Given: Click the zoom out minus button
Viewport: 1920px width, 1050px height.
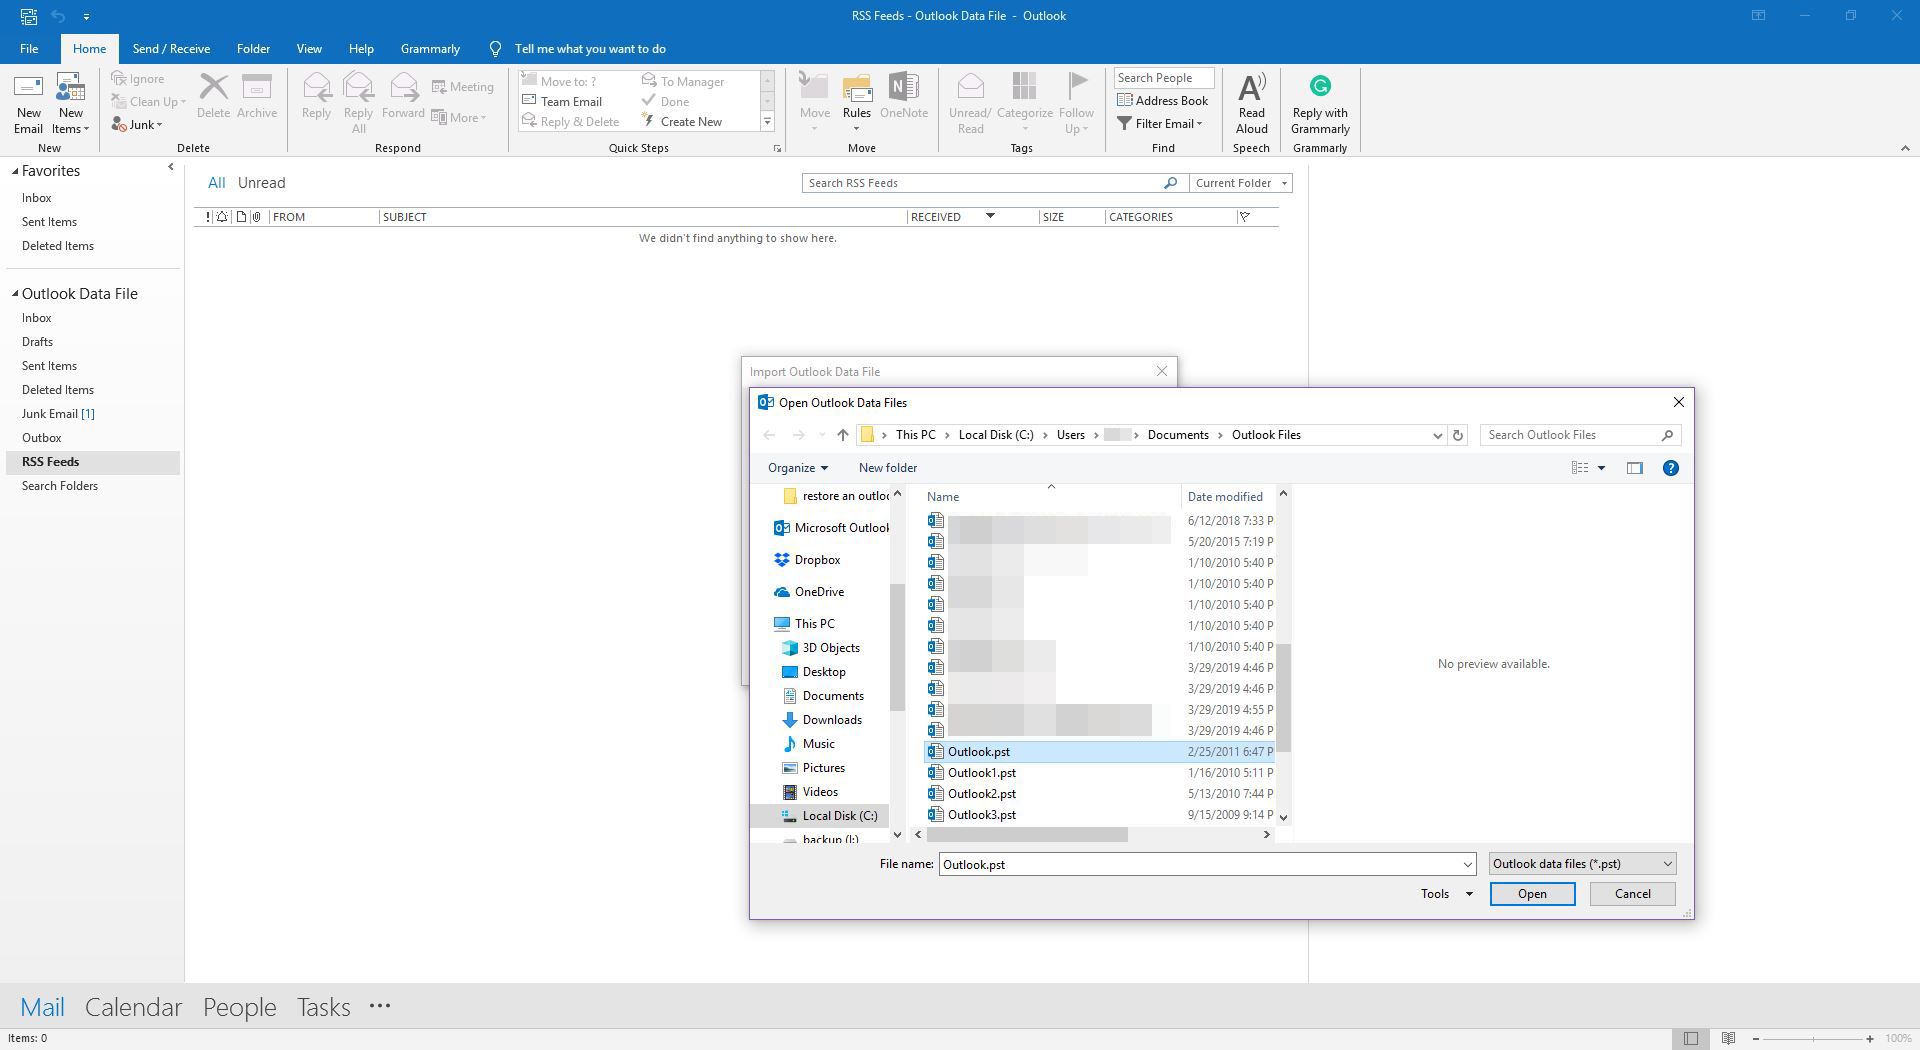Looking at the screenshot, I should (1755, 1039).
